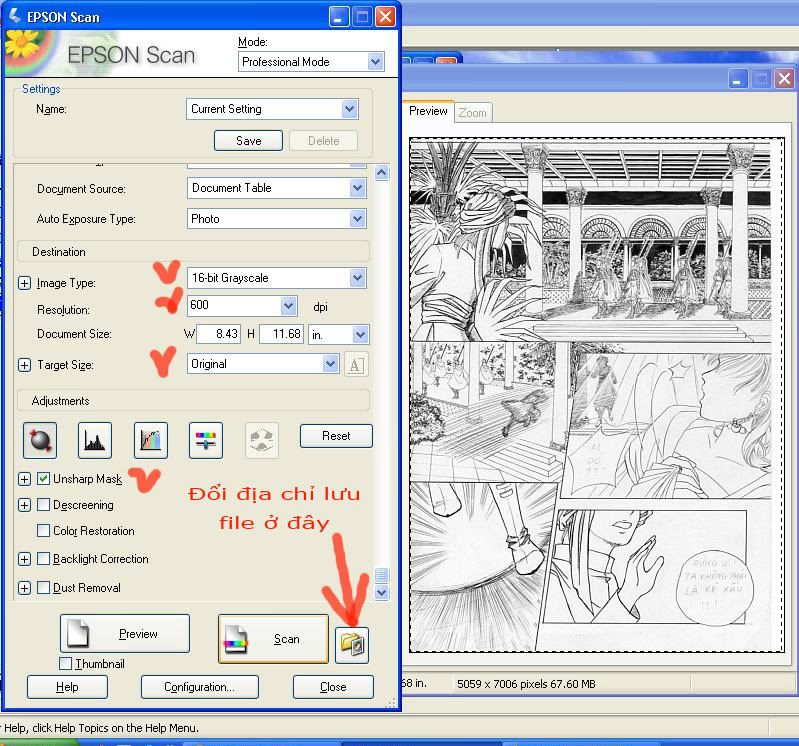Click the scroll-down arrow of settings panel

click(x=382, y=592)
